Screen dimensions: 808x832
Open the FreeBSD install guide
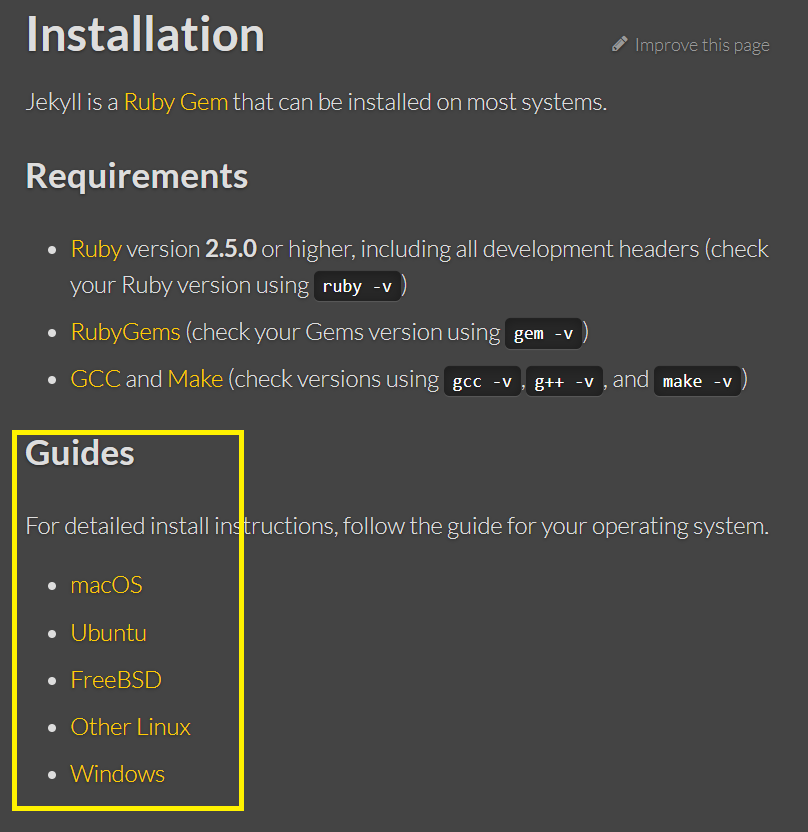click(116, 680)
